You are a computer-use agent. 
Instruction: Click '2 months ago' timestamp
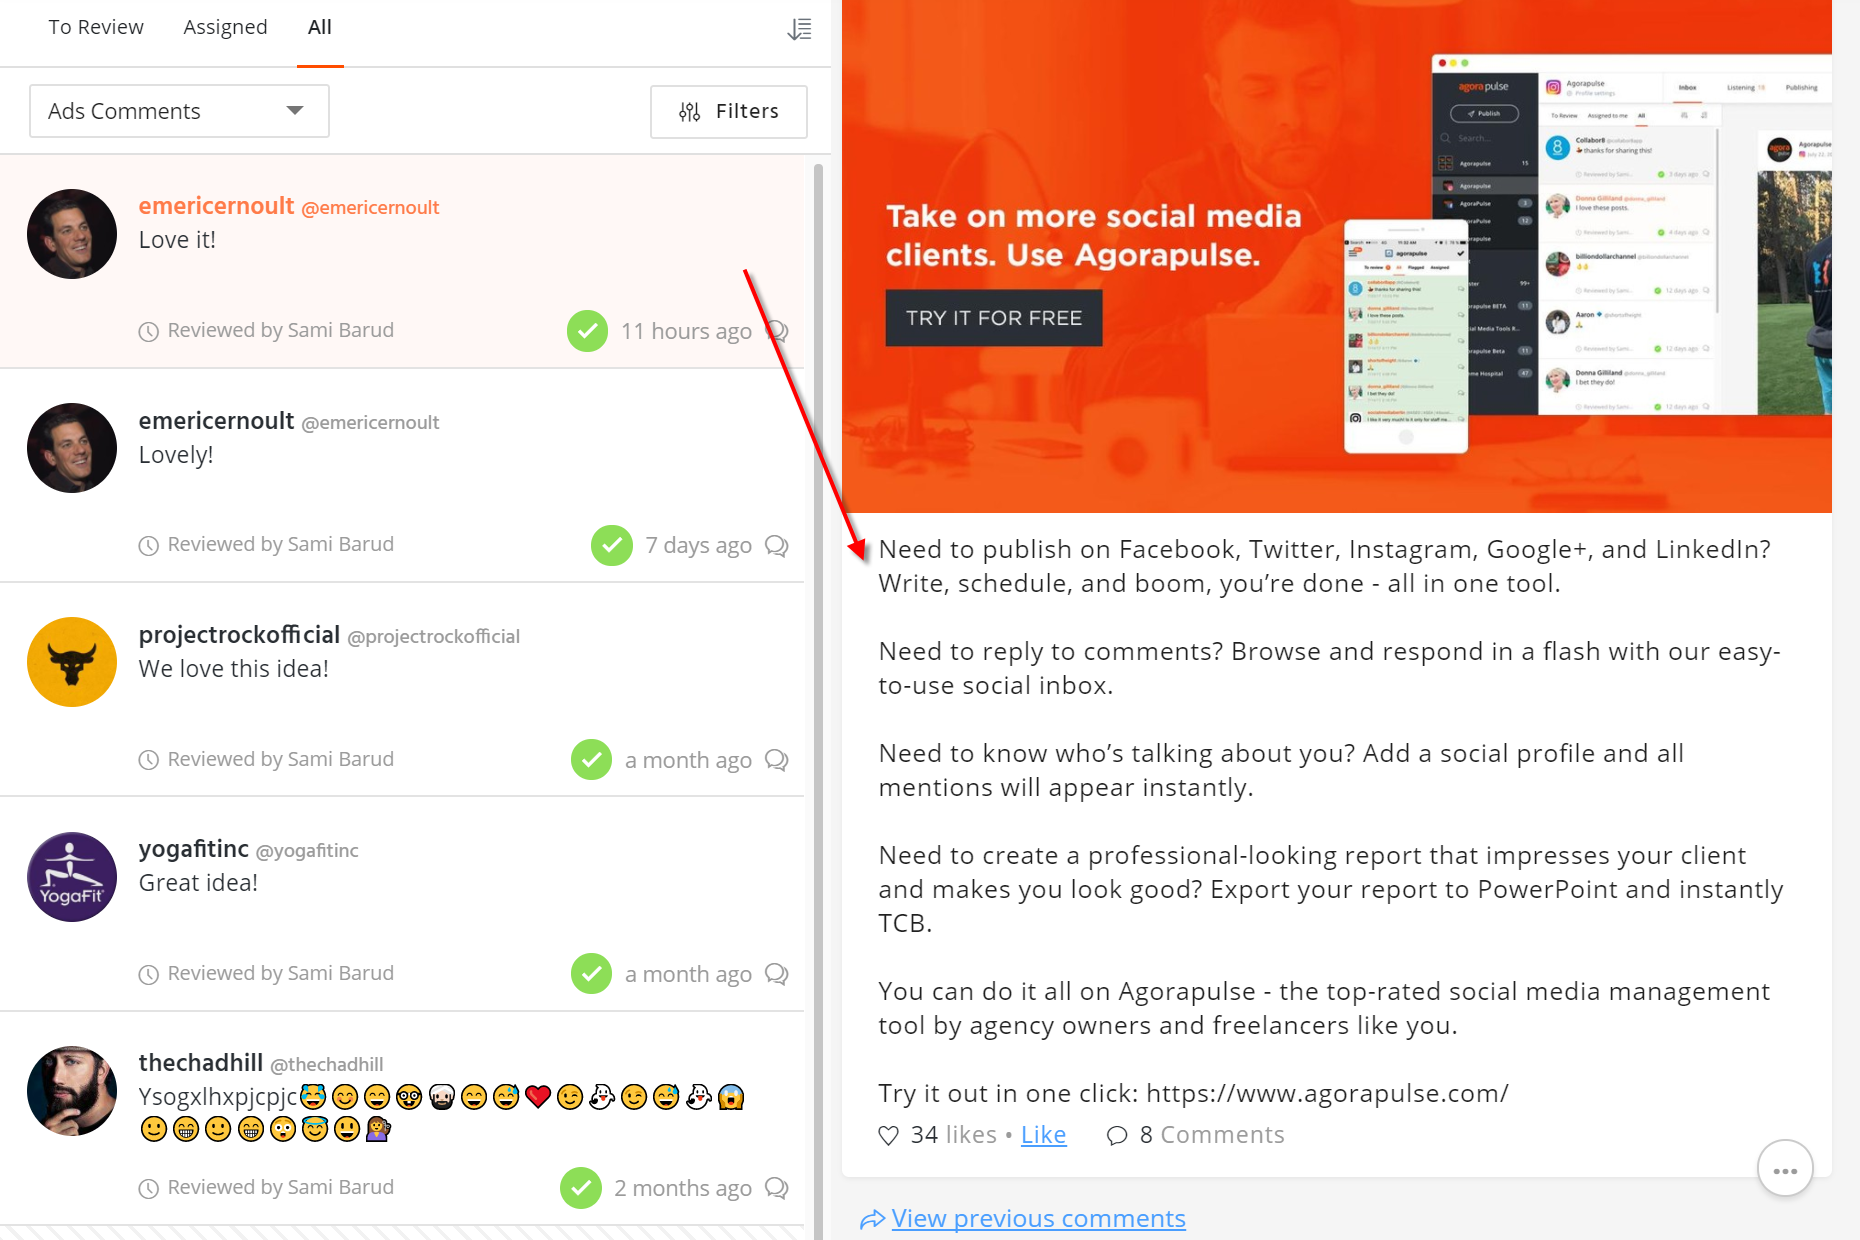(x=682, y=1188)
